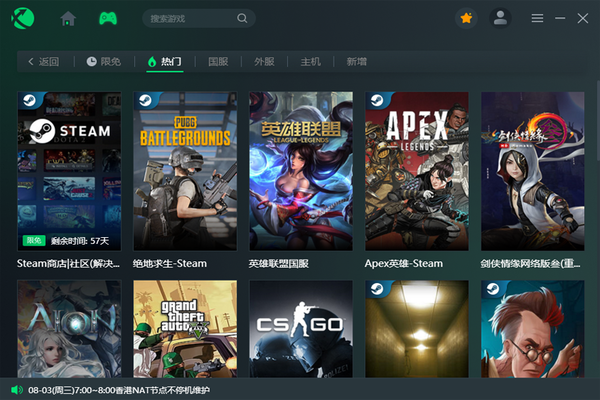Image resolution: width=600 pixels, height=400 pixels.
Task: Go back using the 返回 button
Action: coord(43,62)
